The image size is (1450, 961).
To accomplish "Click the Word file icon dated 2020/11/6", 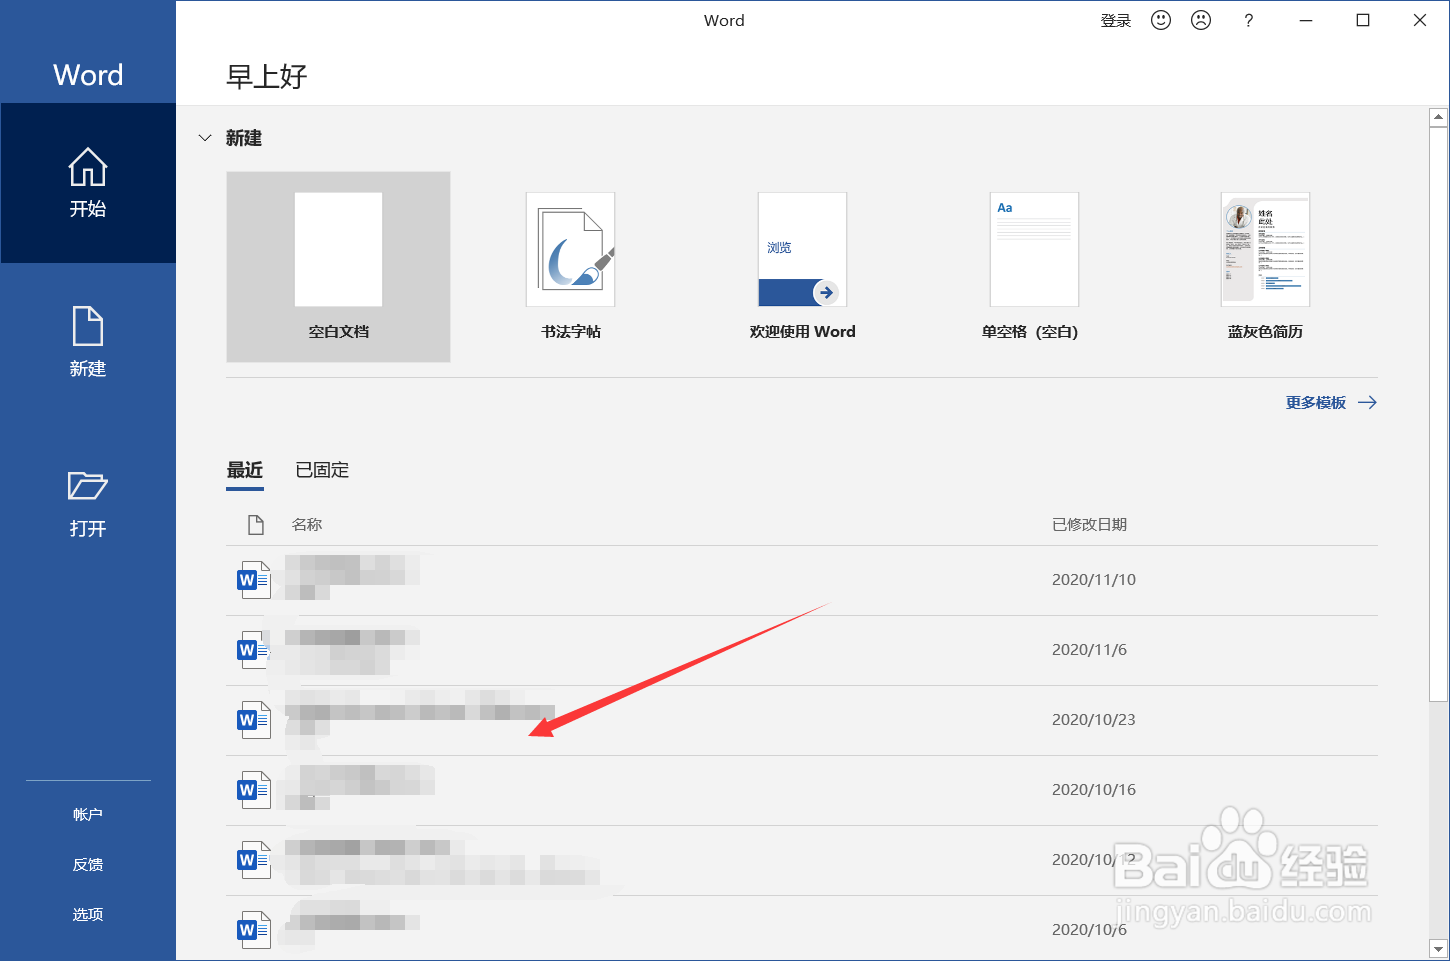I will (254, 650).
